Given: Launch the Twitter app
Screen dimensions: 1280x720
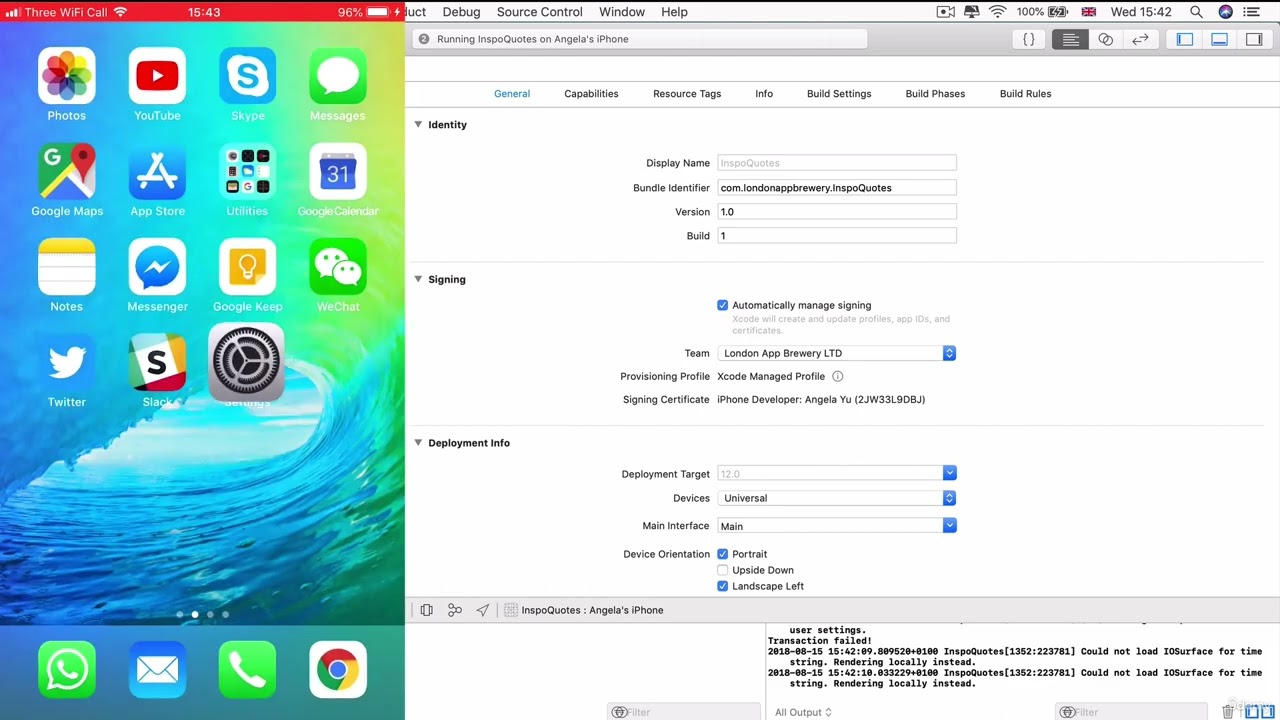Looking at the screenshot, I should pyautogui.click(x=67, y=362).
